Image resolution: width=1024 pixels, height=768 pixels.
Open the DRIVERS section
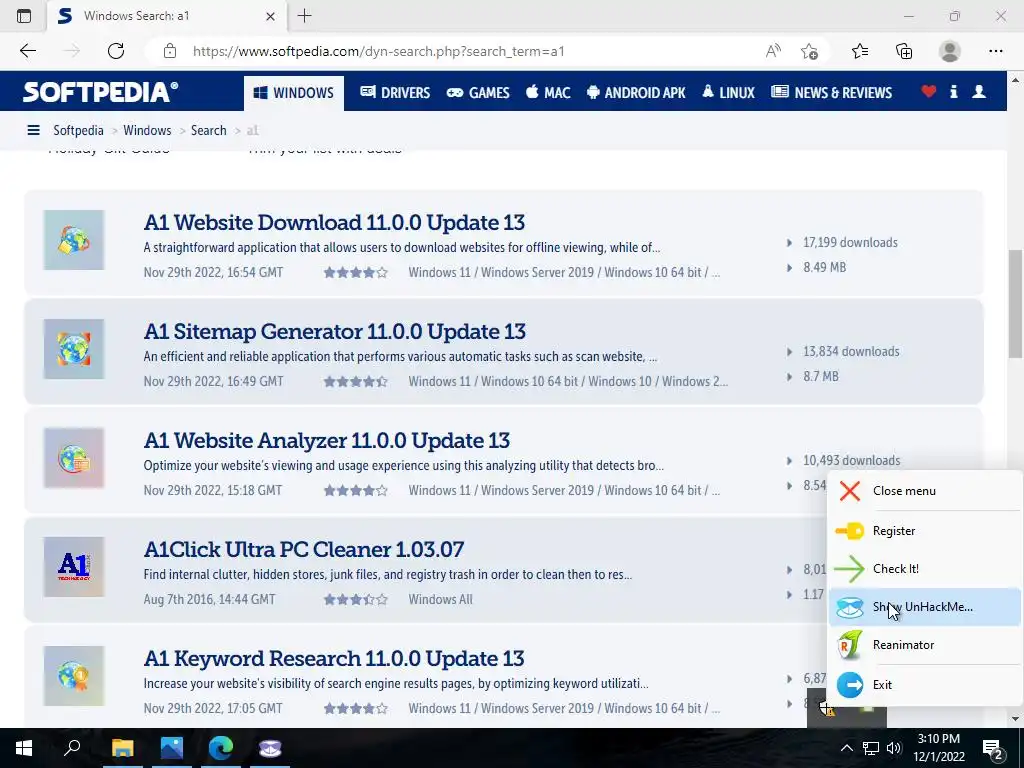click(x=395, y=93)
